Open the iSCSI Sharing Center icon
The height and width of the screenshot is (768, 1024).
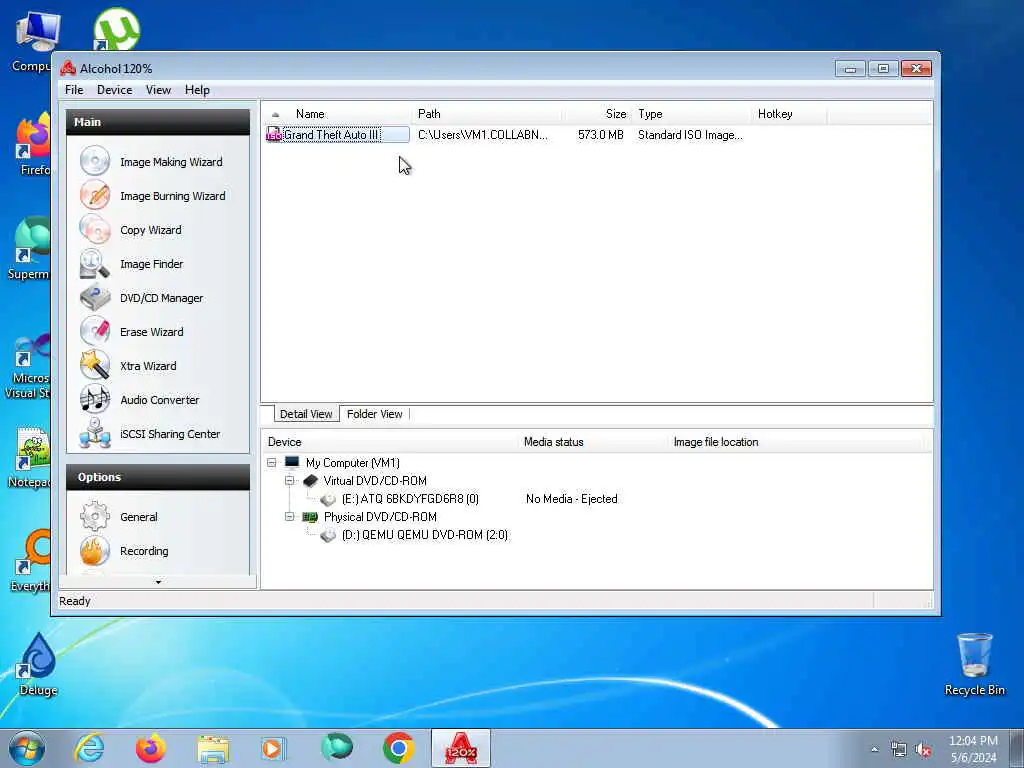pyautogui.click(x=95, y=433)
